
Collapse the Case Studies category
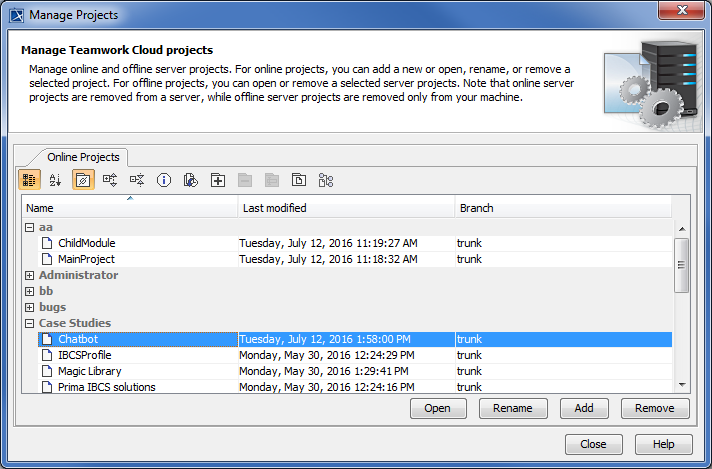click(x=30, y=323)
